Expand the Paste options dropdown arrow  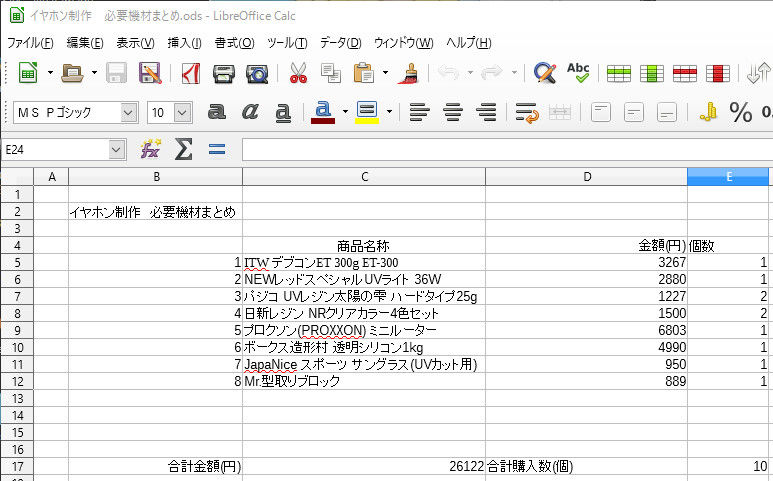click(386, 73)
